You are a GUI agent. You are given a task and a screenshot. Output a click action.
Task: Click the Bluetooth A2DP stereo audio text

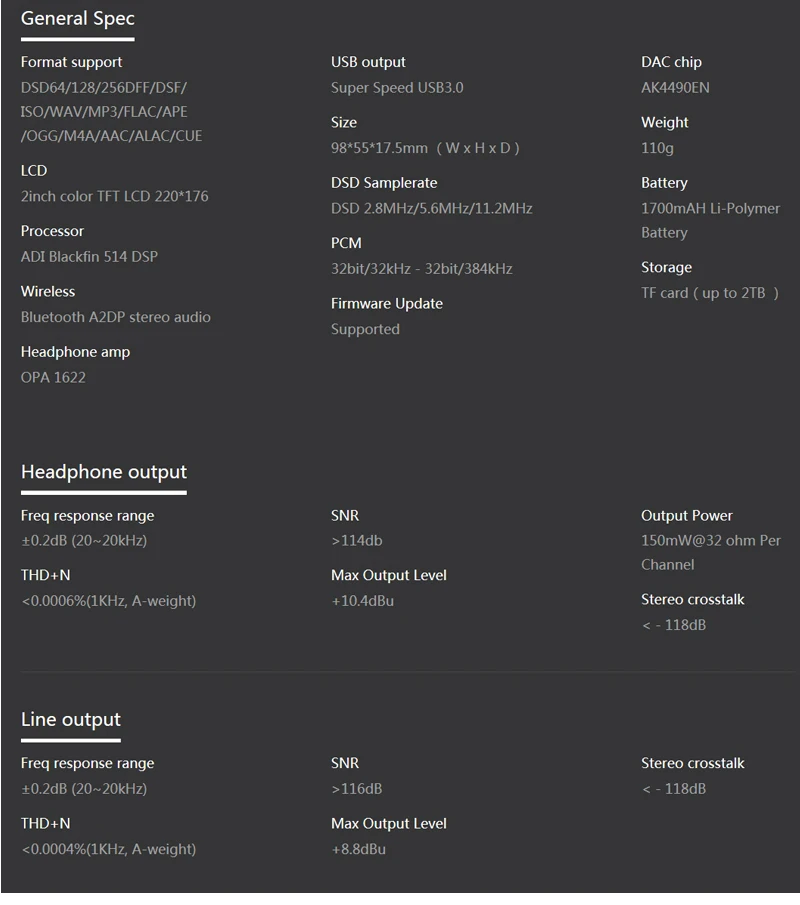point(115,317)
